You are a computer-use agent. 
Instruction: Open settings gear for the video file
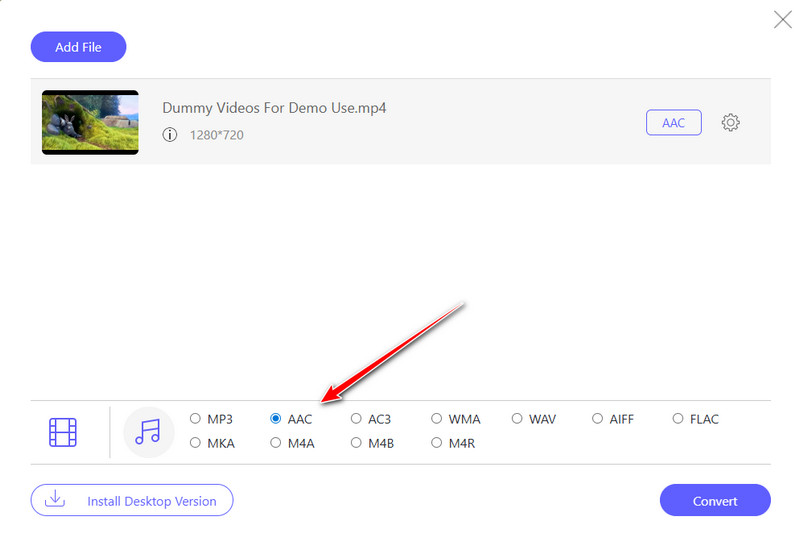coord(731,123)
